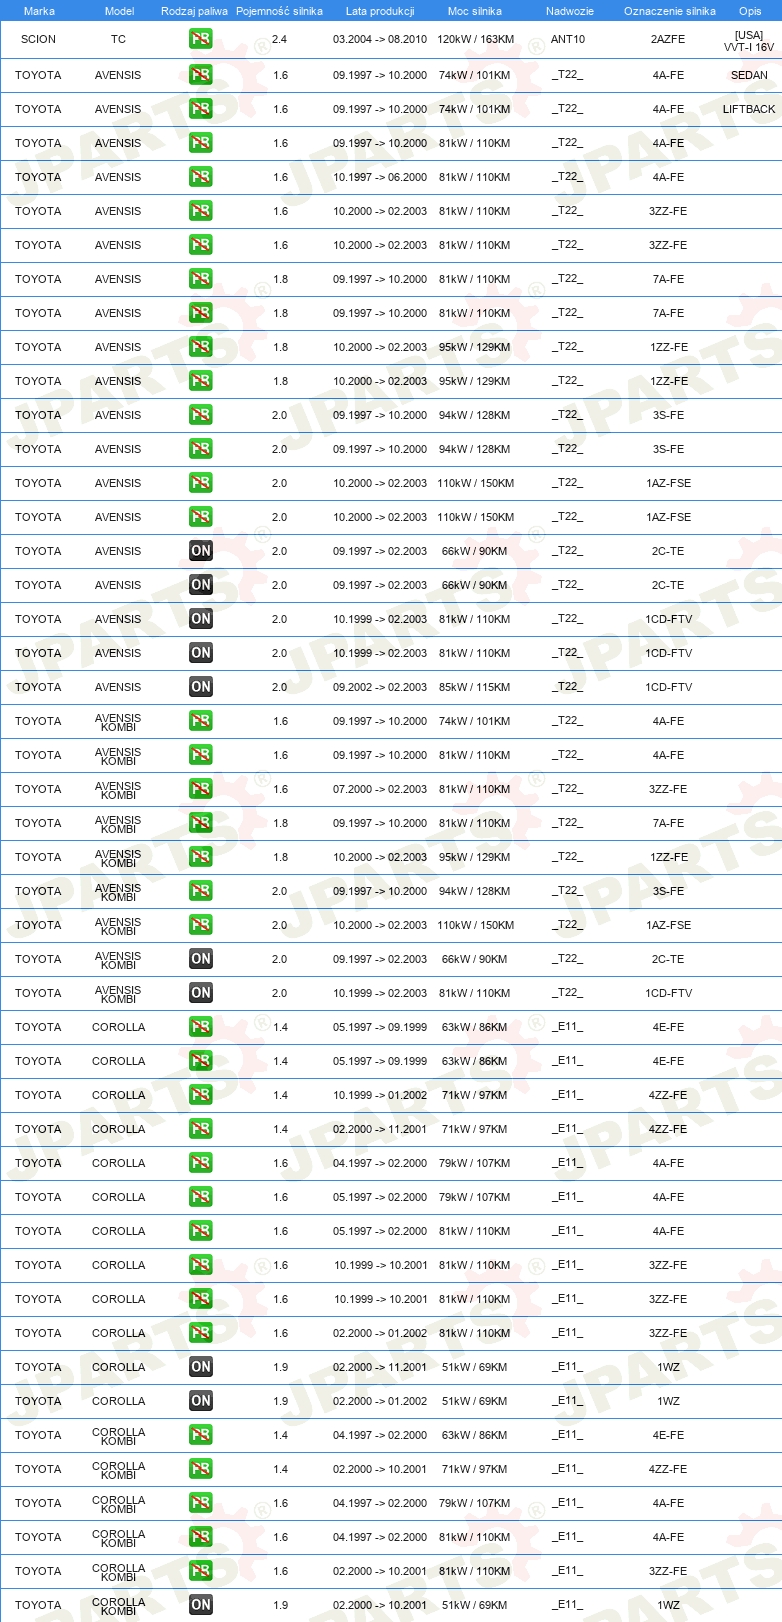
Task: Click the petrol icon in the 10.1997 -> 06.2000 Avensis row
Action: tap(200, 177)
